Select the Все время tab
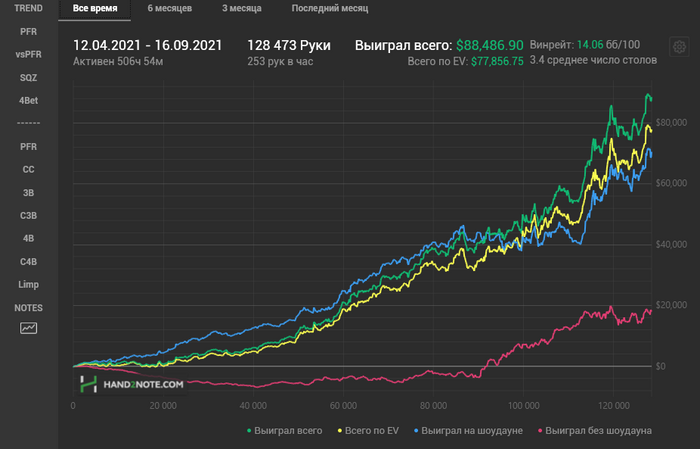Image resolution: width=700 pixels, height=449 pixels. click(95, 8)
